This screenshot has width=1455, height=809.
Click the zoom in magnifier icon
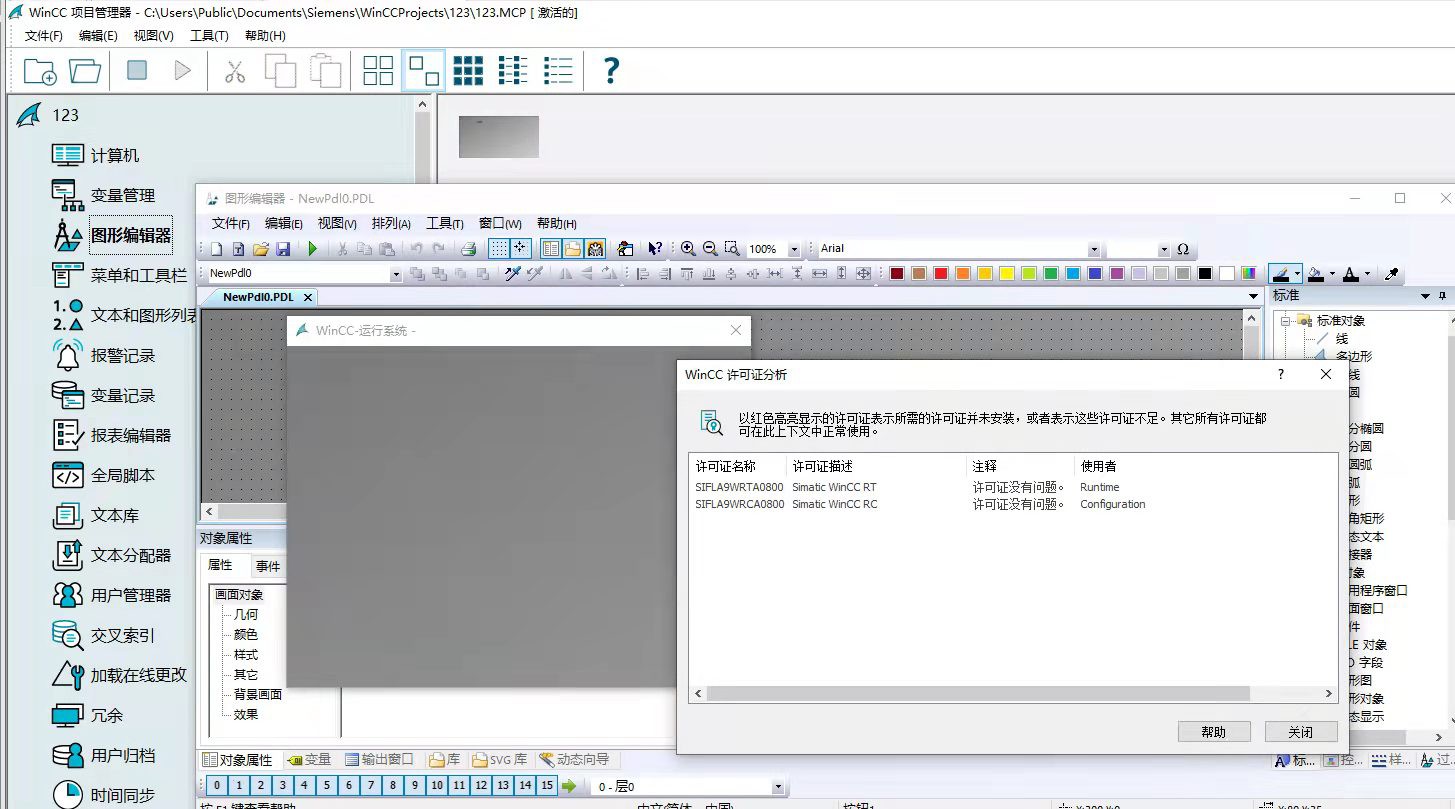pyautogui.click(x=688, y=249)
